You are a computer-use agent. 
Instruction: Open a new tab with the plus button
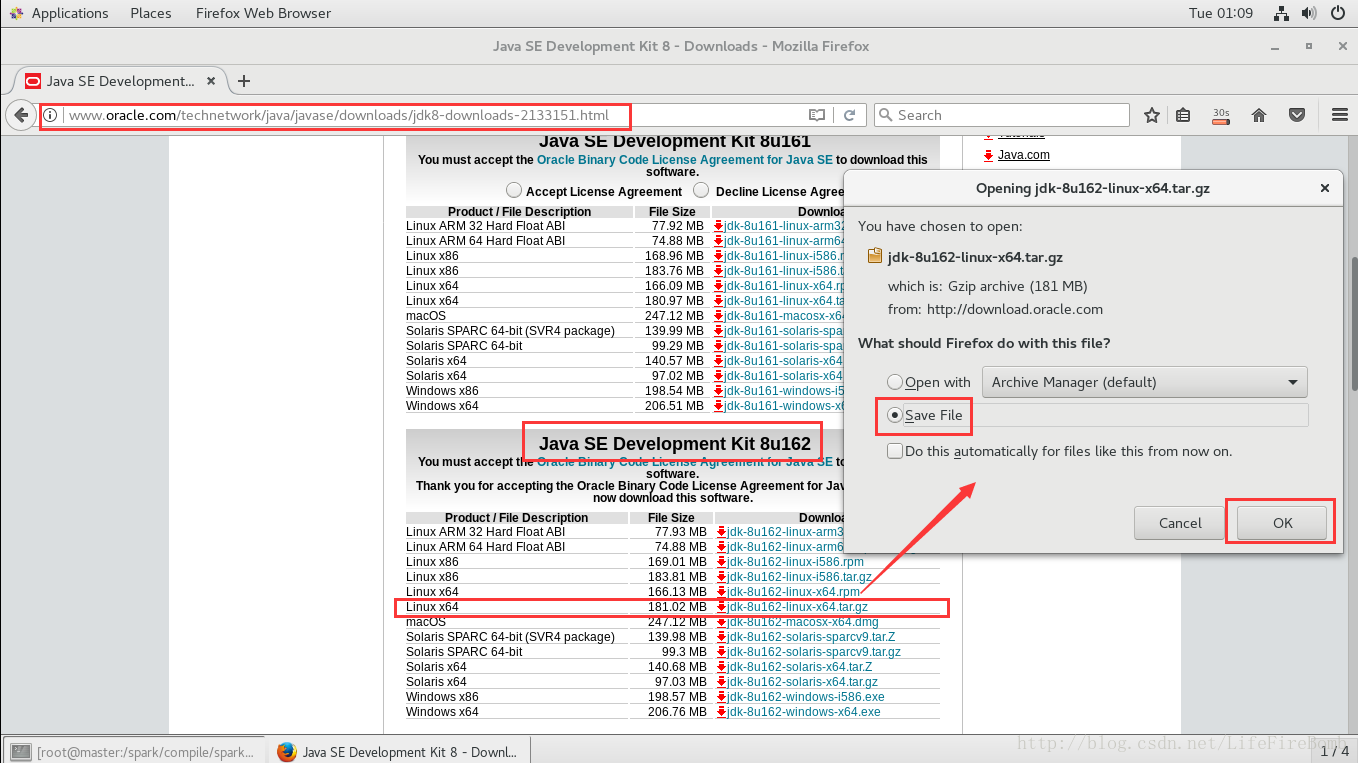pyautogui.click(x=244, y=81)
